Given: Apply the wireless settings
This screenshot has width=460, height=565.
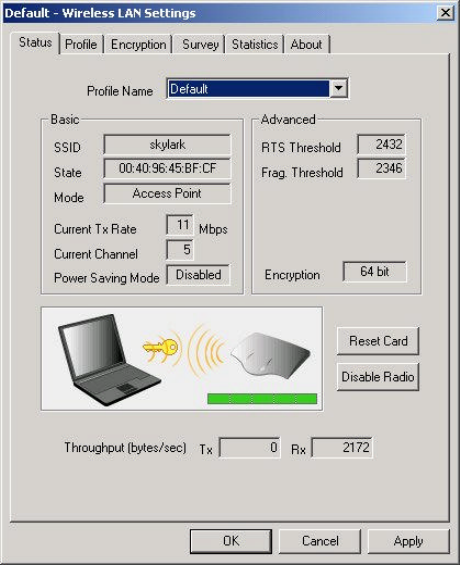Looking at the screenshot, I should [408, 541].
